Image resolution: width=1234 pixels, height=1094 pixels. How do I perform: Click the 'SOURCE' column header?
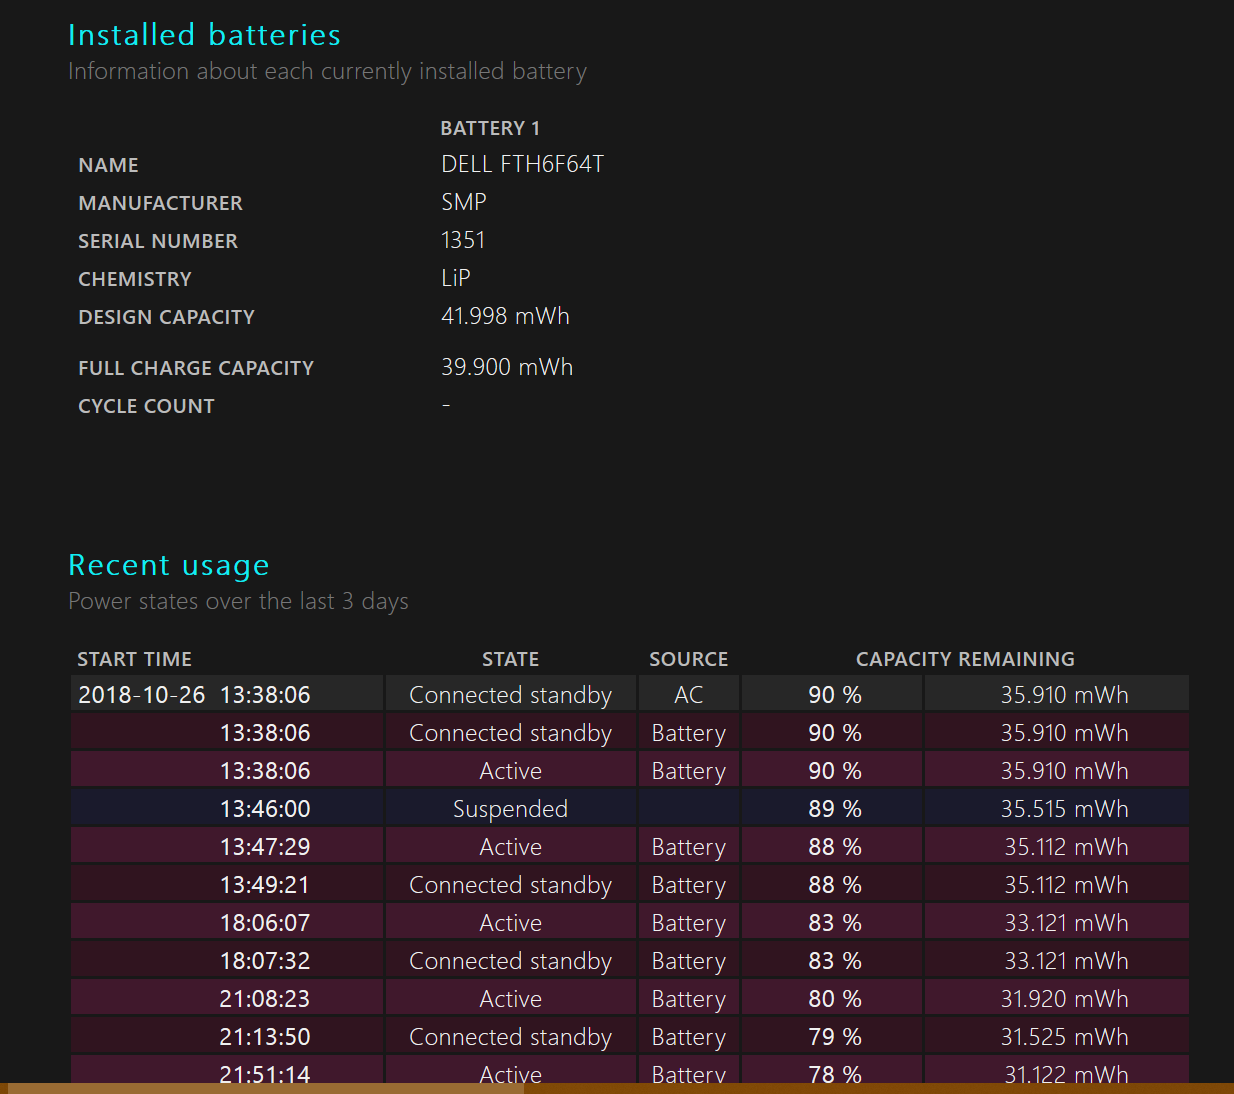(688, 659)
